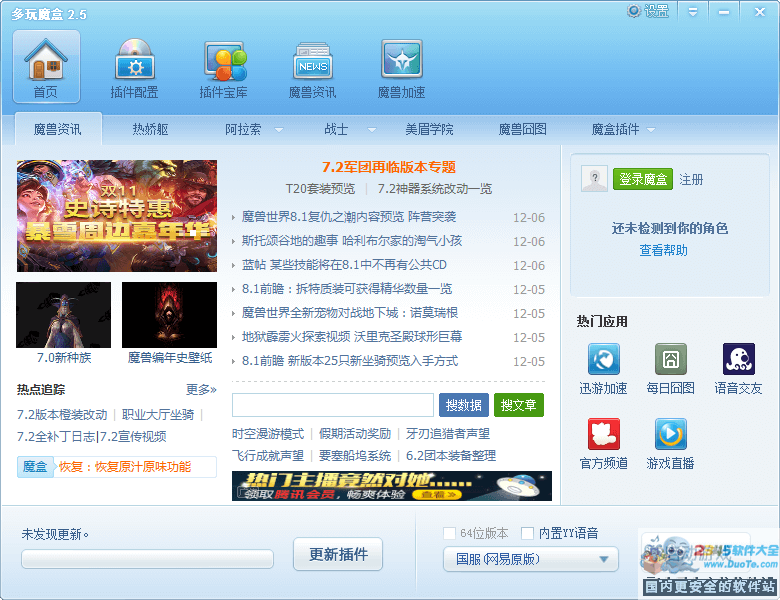This screenshot has height=600, width=780.
Task: Open news 8.1前瞻 新版本25只新坐骑预览
Action: pyautogui.click(x=350, y=361)
